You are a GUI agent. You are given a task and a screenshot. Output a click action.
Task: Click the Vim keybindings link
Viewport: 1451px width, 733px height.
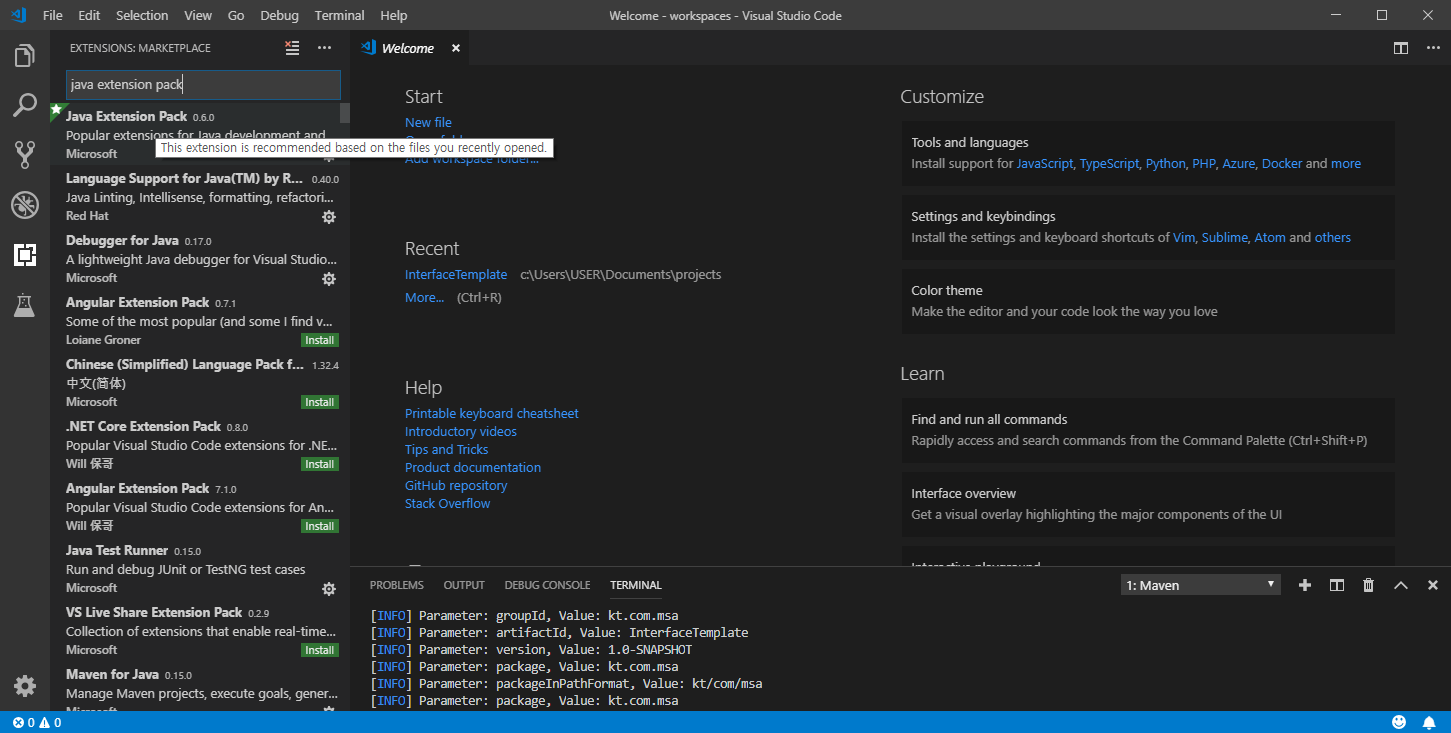[x=1184, y=237]
